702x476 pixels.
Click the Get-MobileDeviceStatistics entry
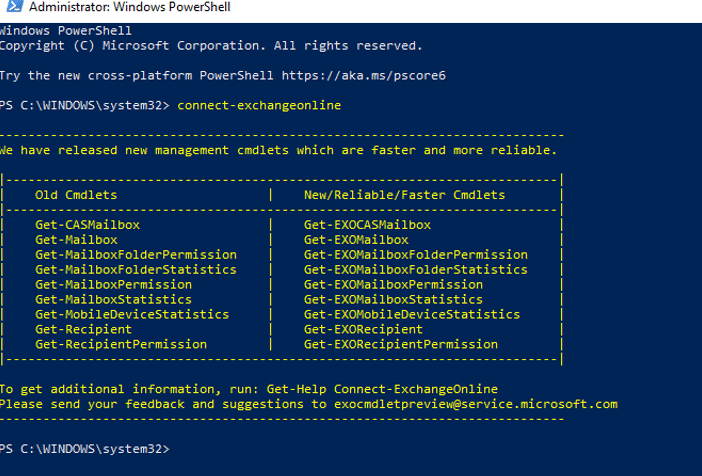click(x=132, y=314)
